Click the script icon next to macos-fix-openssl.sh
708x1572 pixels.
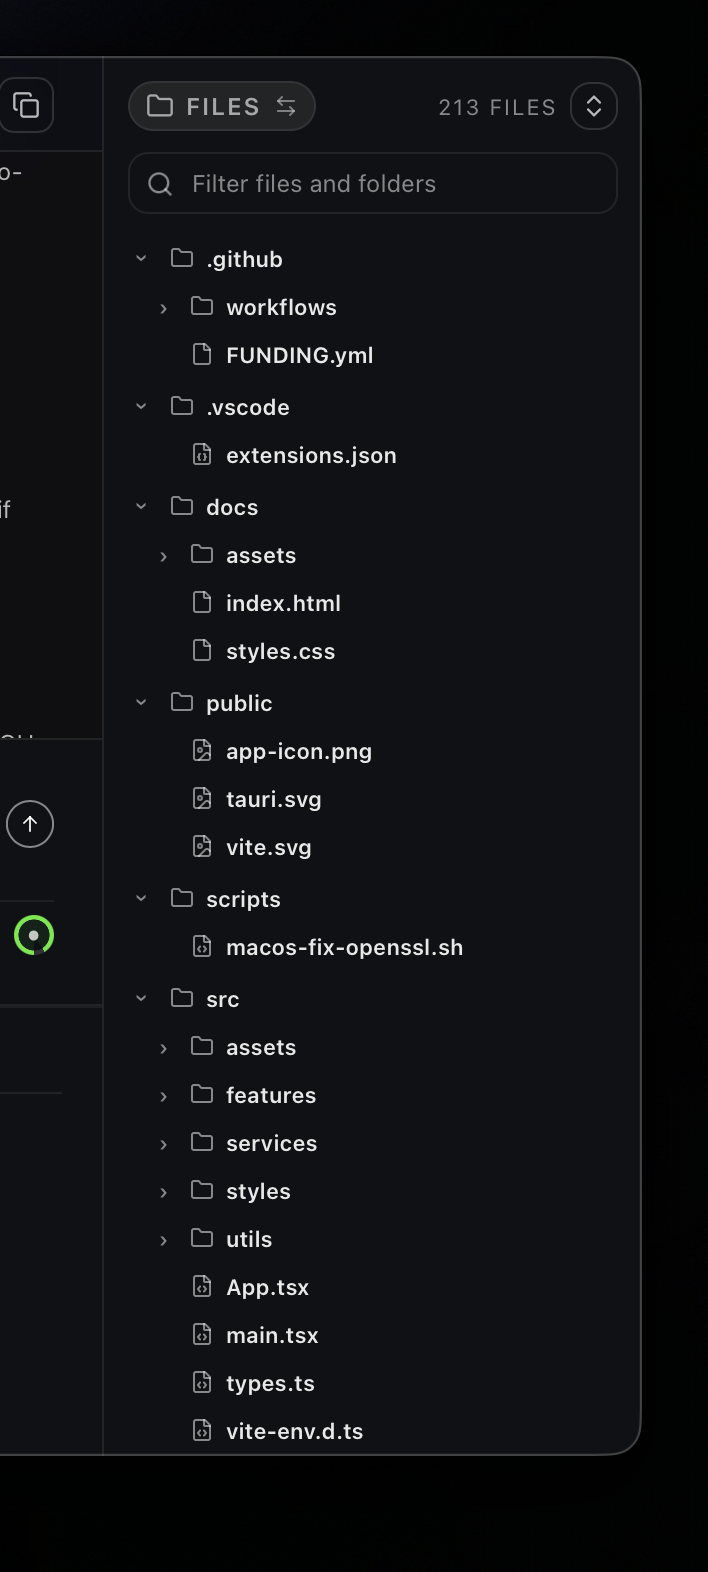[202, 945]
